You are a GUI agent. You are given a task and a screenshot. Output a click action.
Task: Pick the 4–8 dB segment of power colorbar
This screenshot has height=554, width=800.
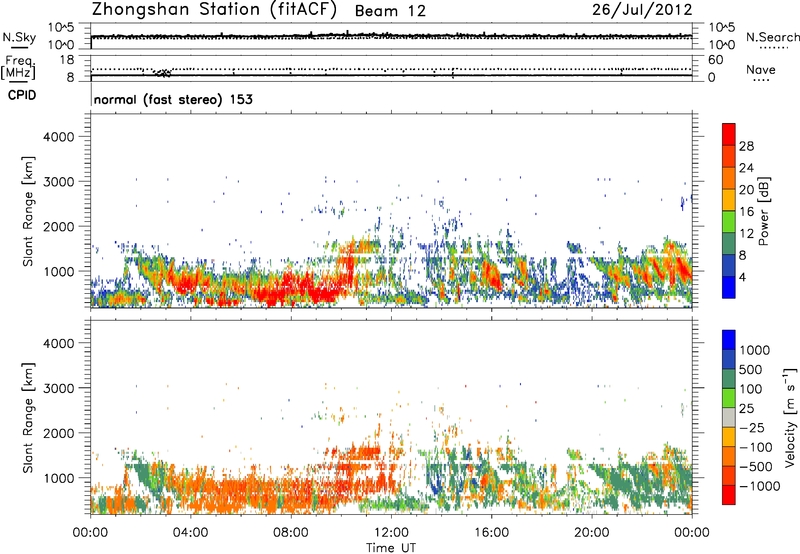tap(729, 266)
